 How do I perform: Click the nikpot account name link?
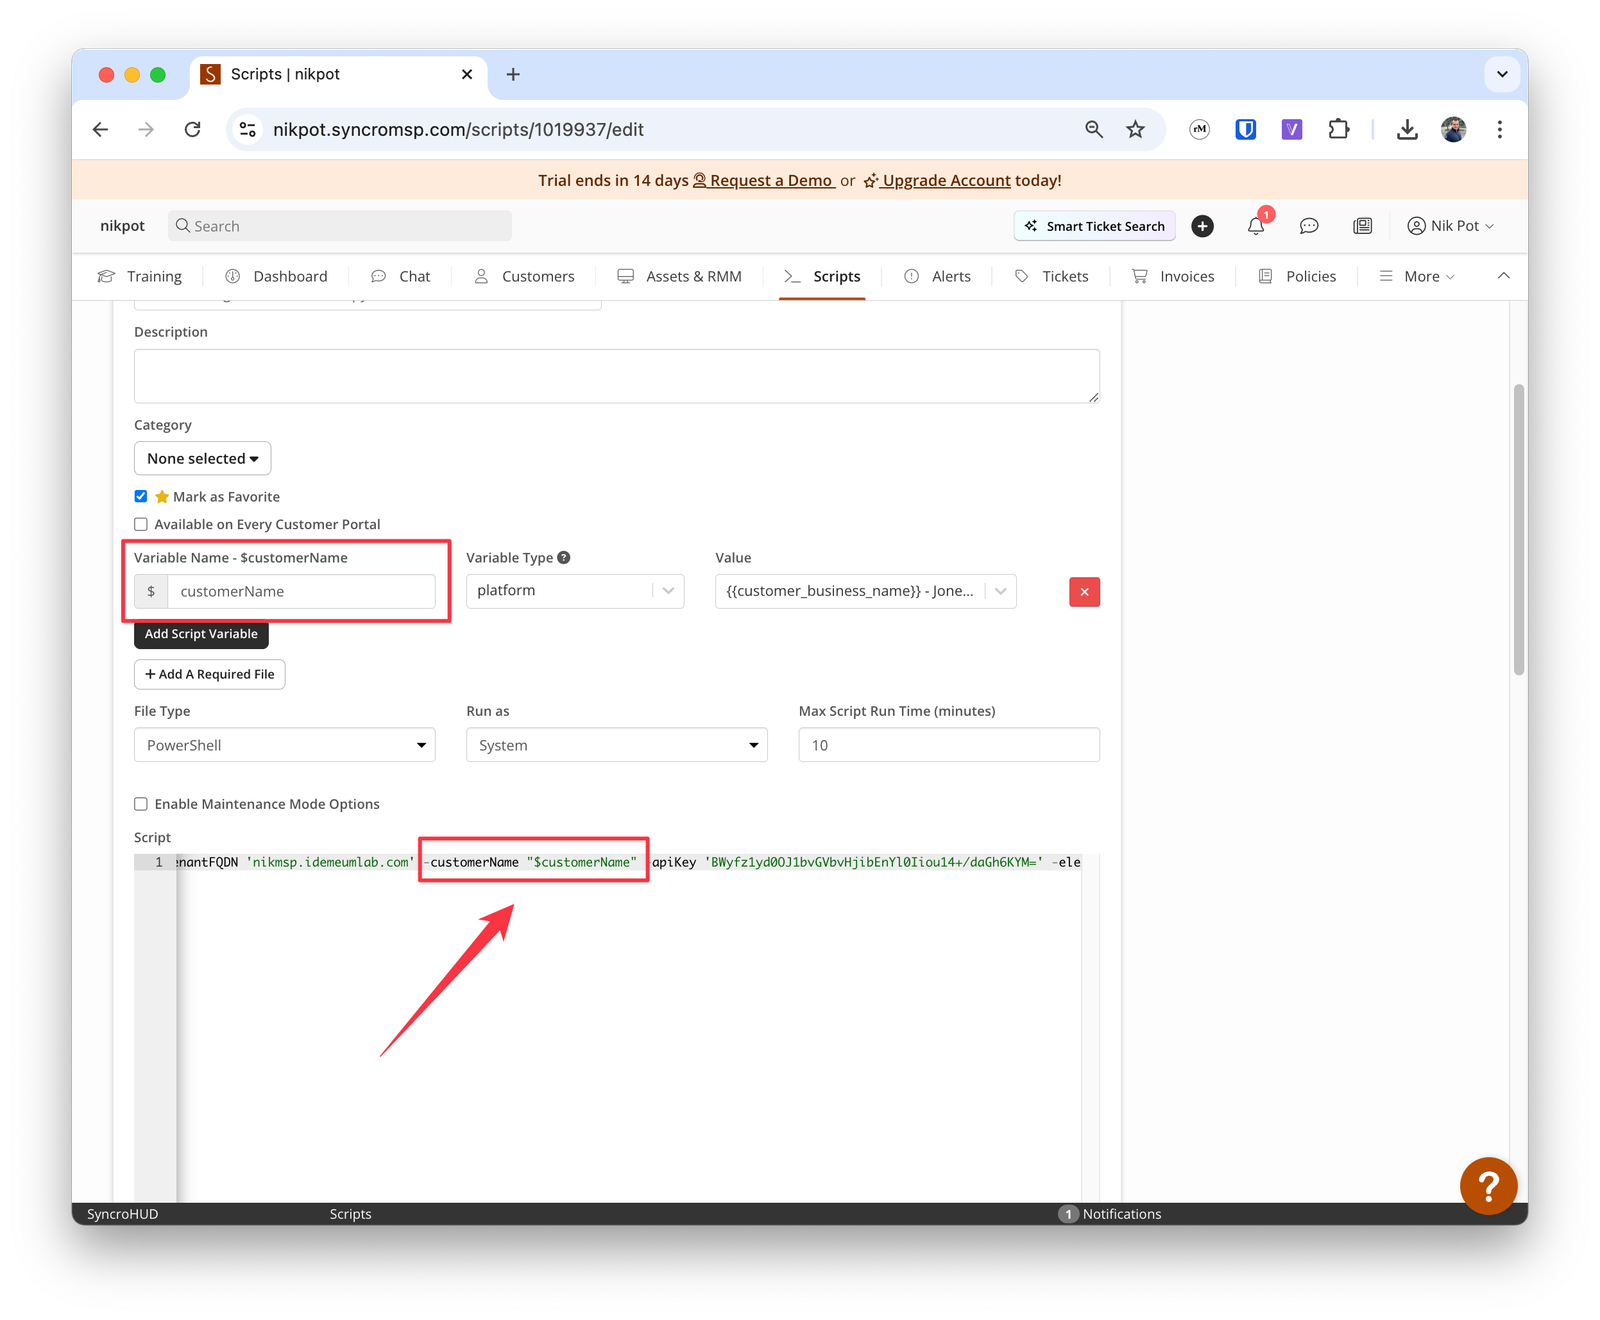coord(123,226)
